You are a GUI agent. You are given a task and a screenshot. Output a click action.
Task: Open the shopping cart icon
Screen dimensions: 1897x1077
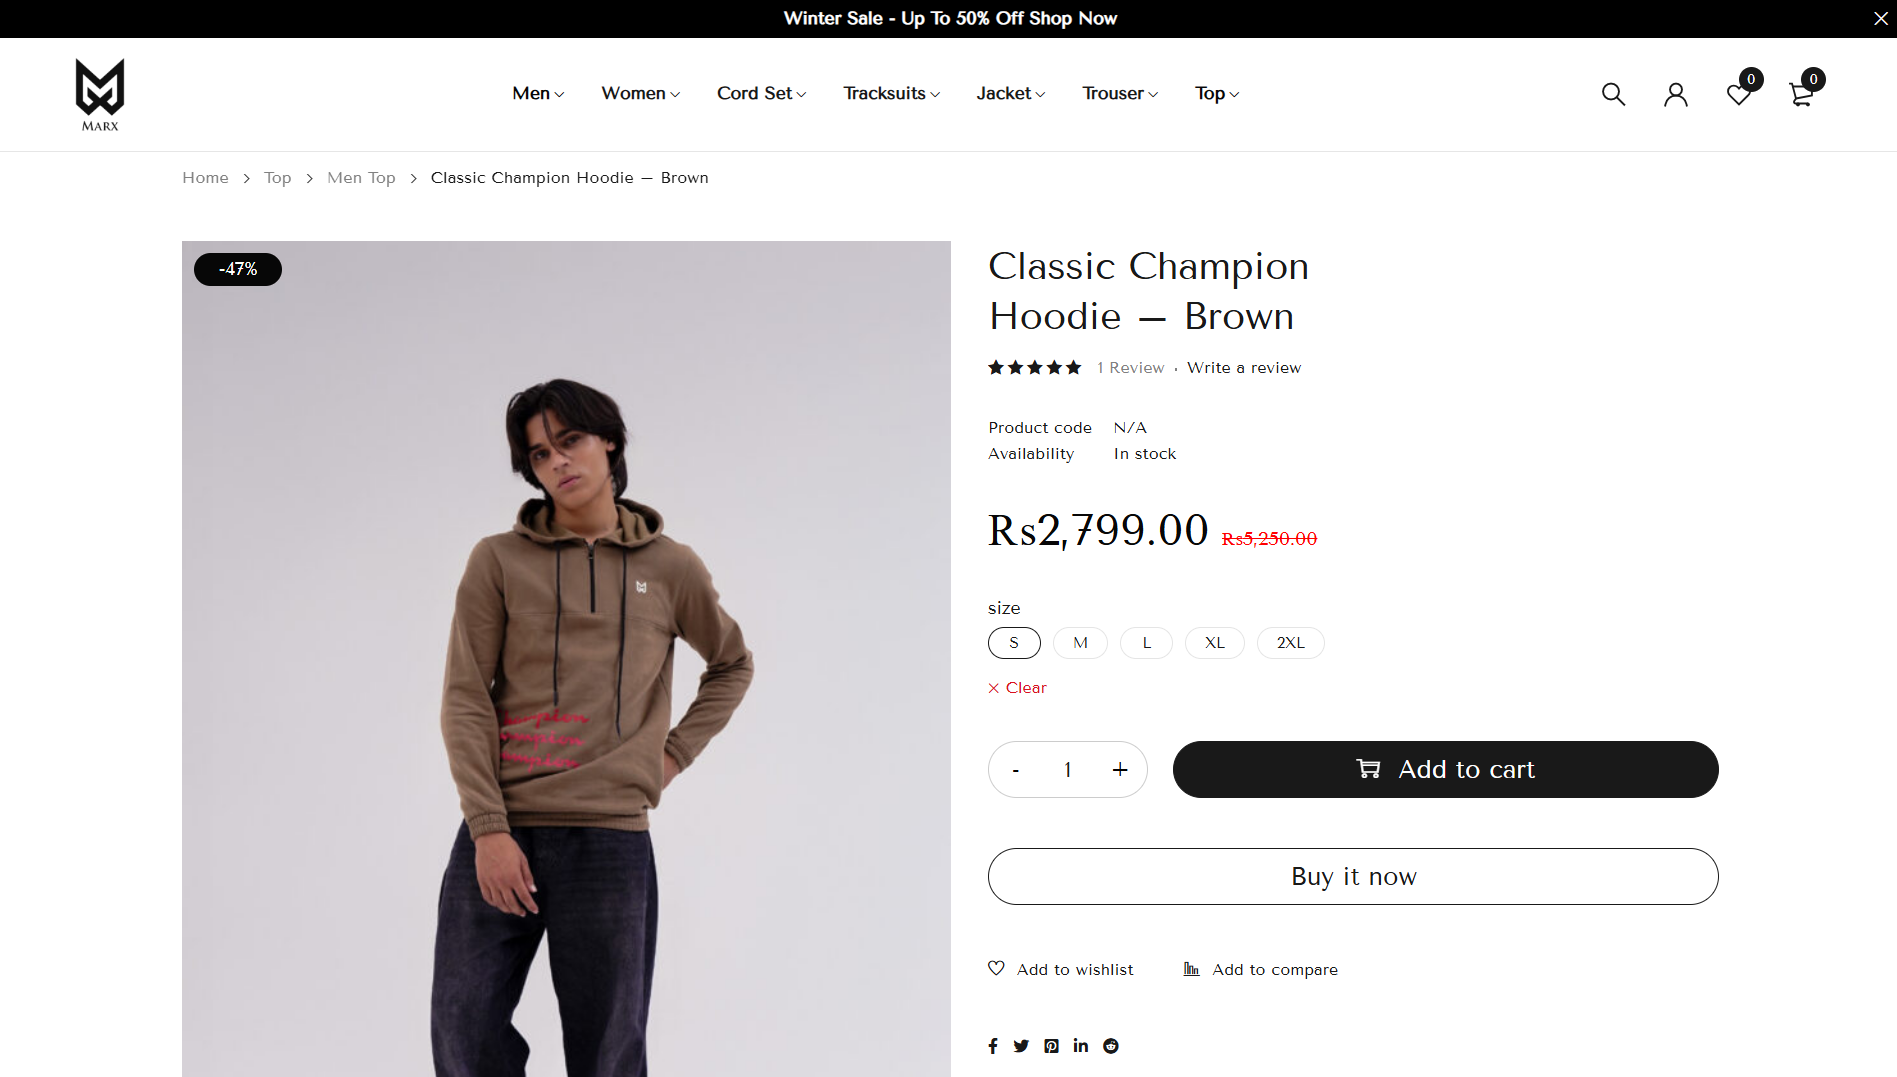(x=1801, y=94)
